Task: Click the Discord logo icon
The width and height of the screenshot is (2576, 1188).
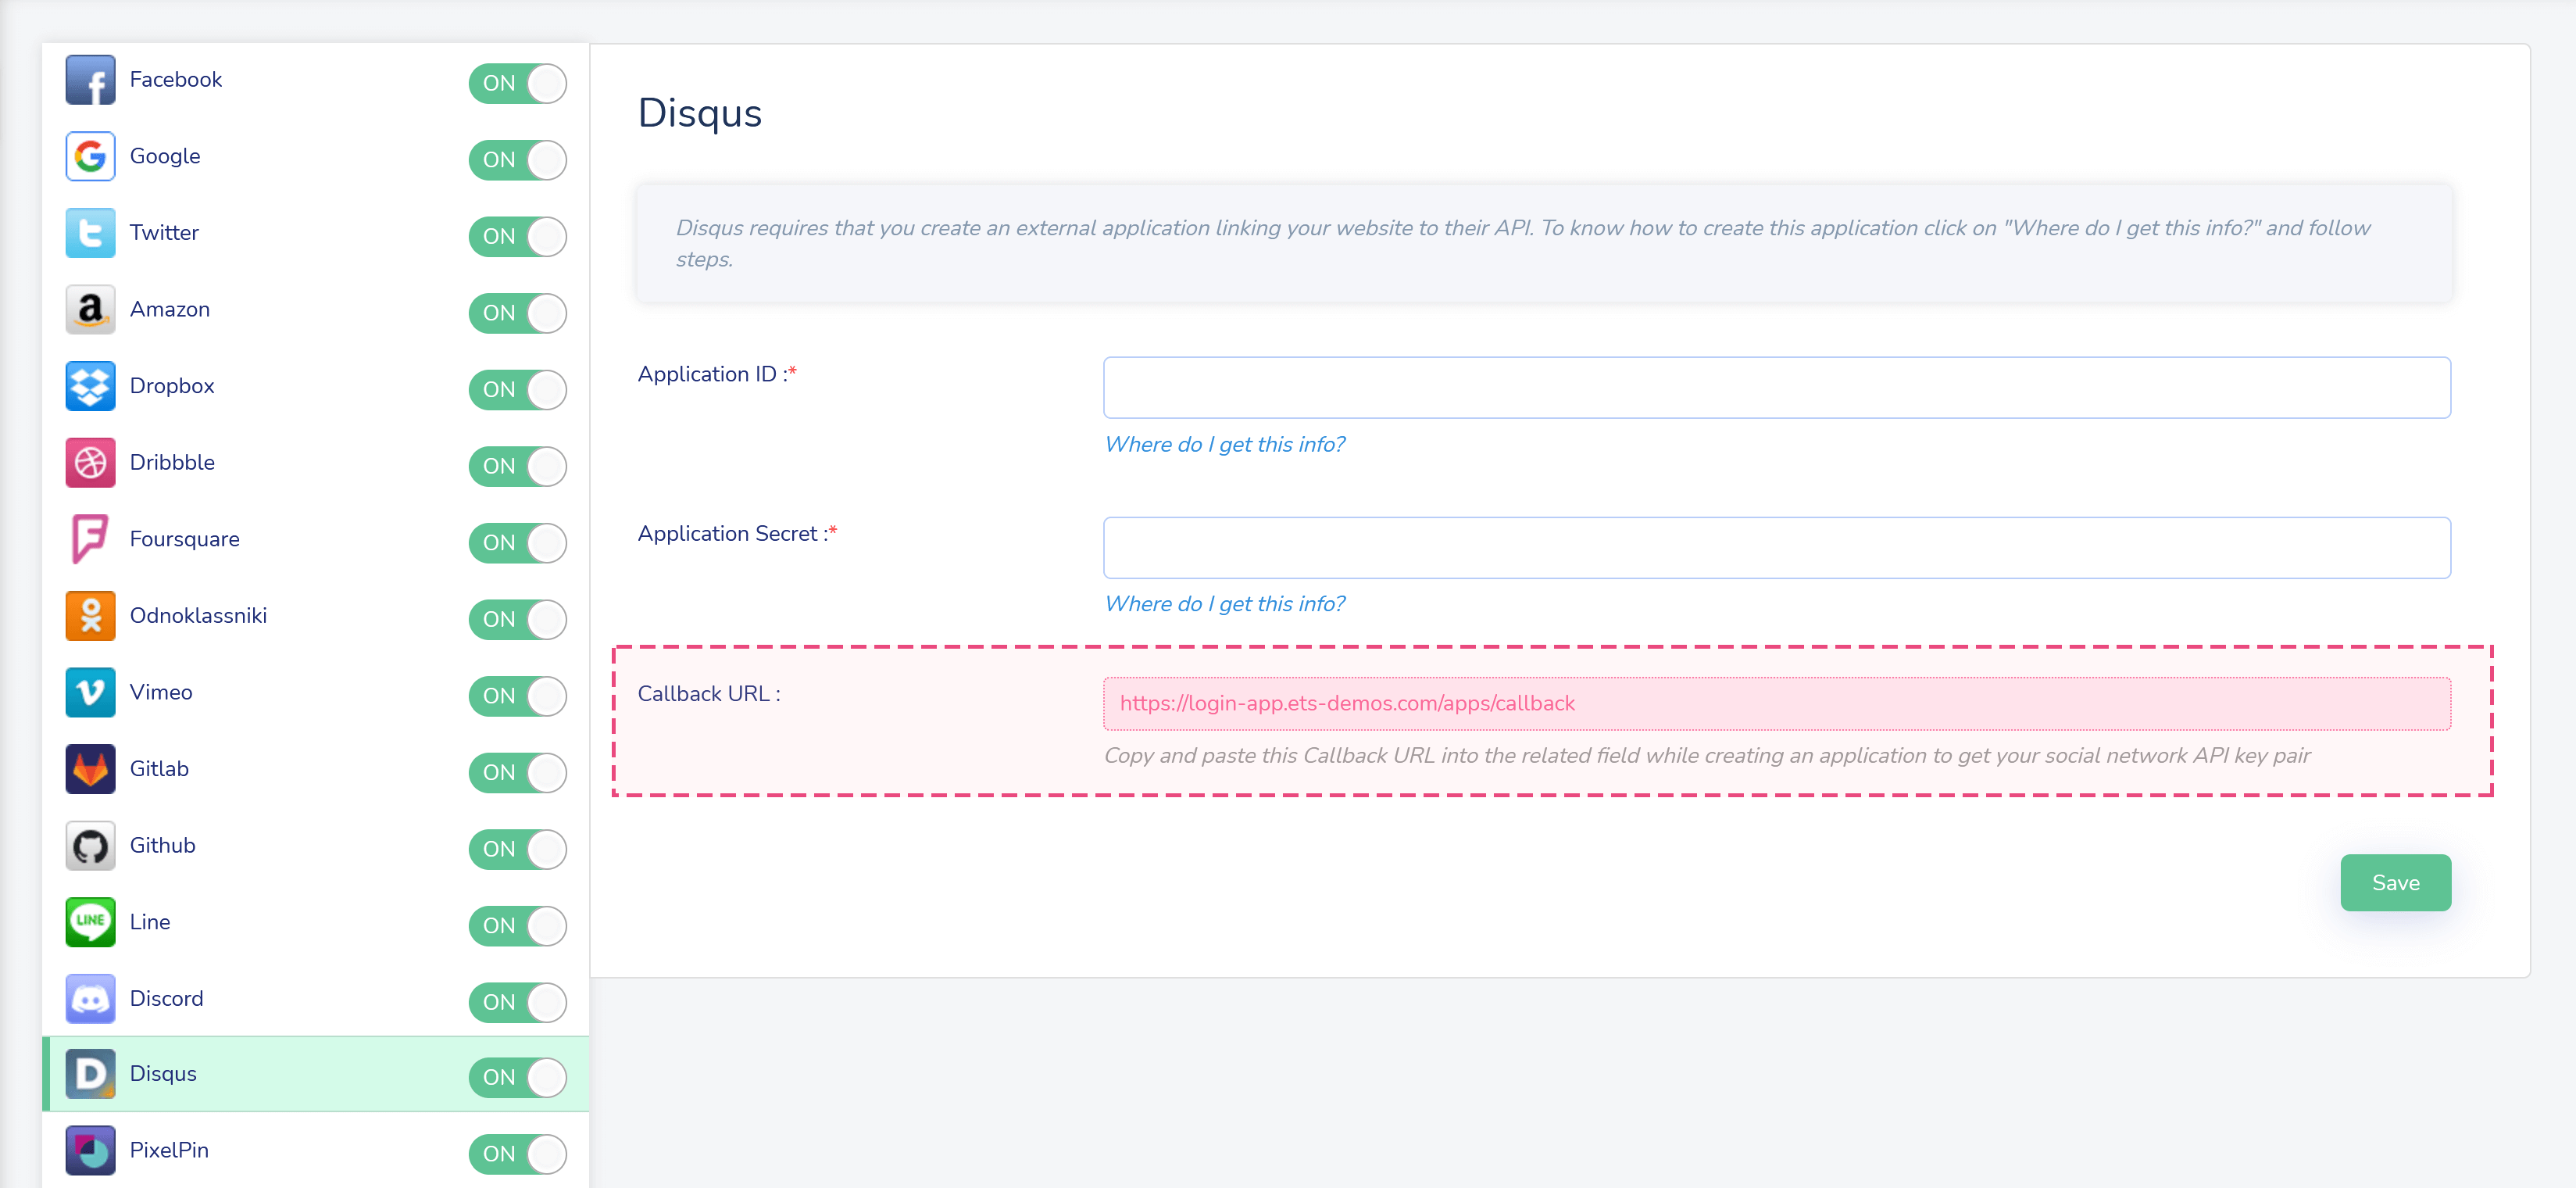Action: tap(90, 999)
